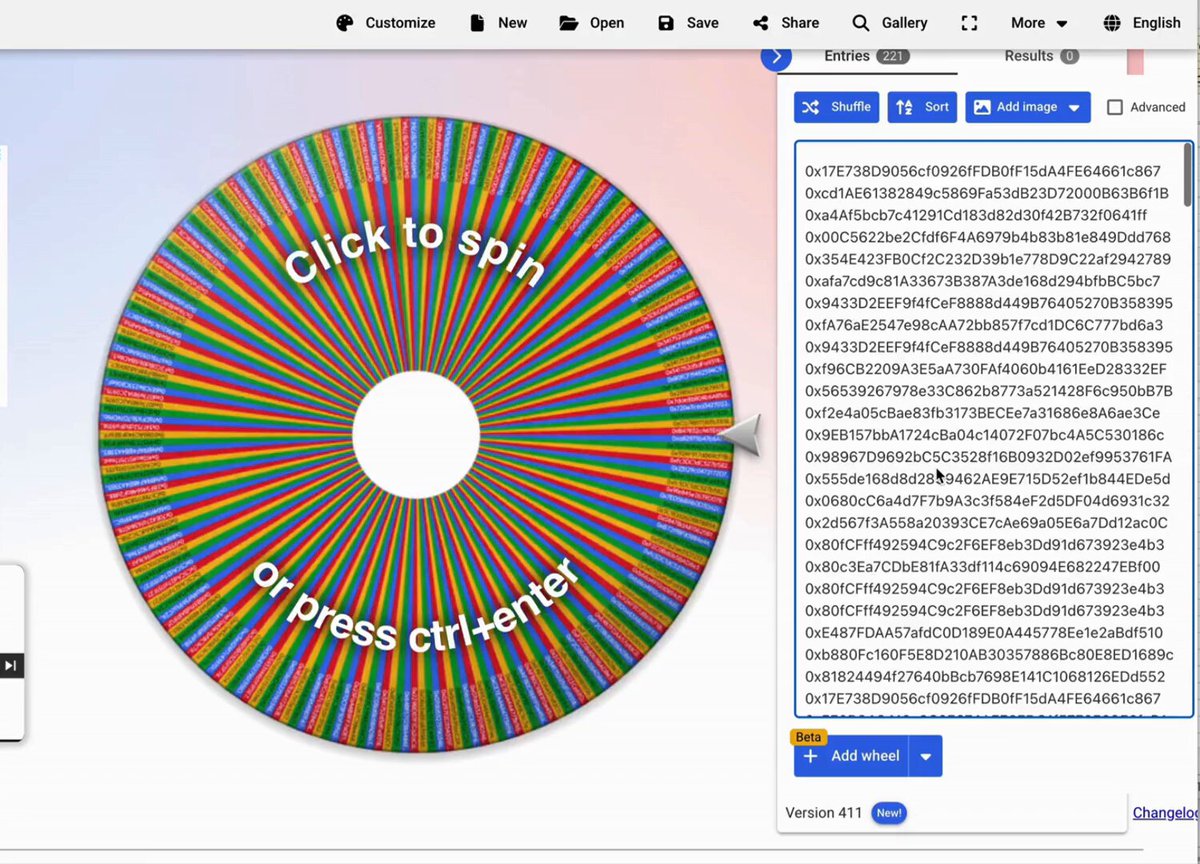The width and height of the screenshot is (1200, 864).
Task: Switch to the Entries tab
Action: [866, 57]
